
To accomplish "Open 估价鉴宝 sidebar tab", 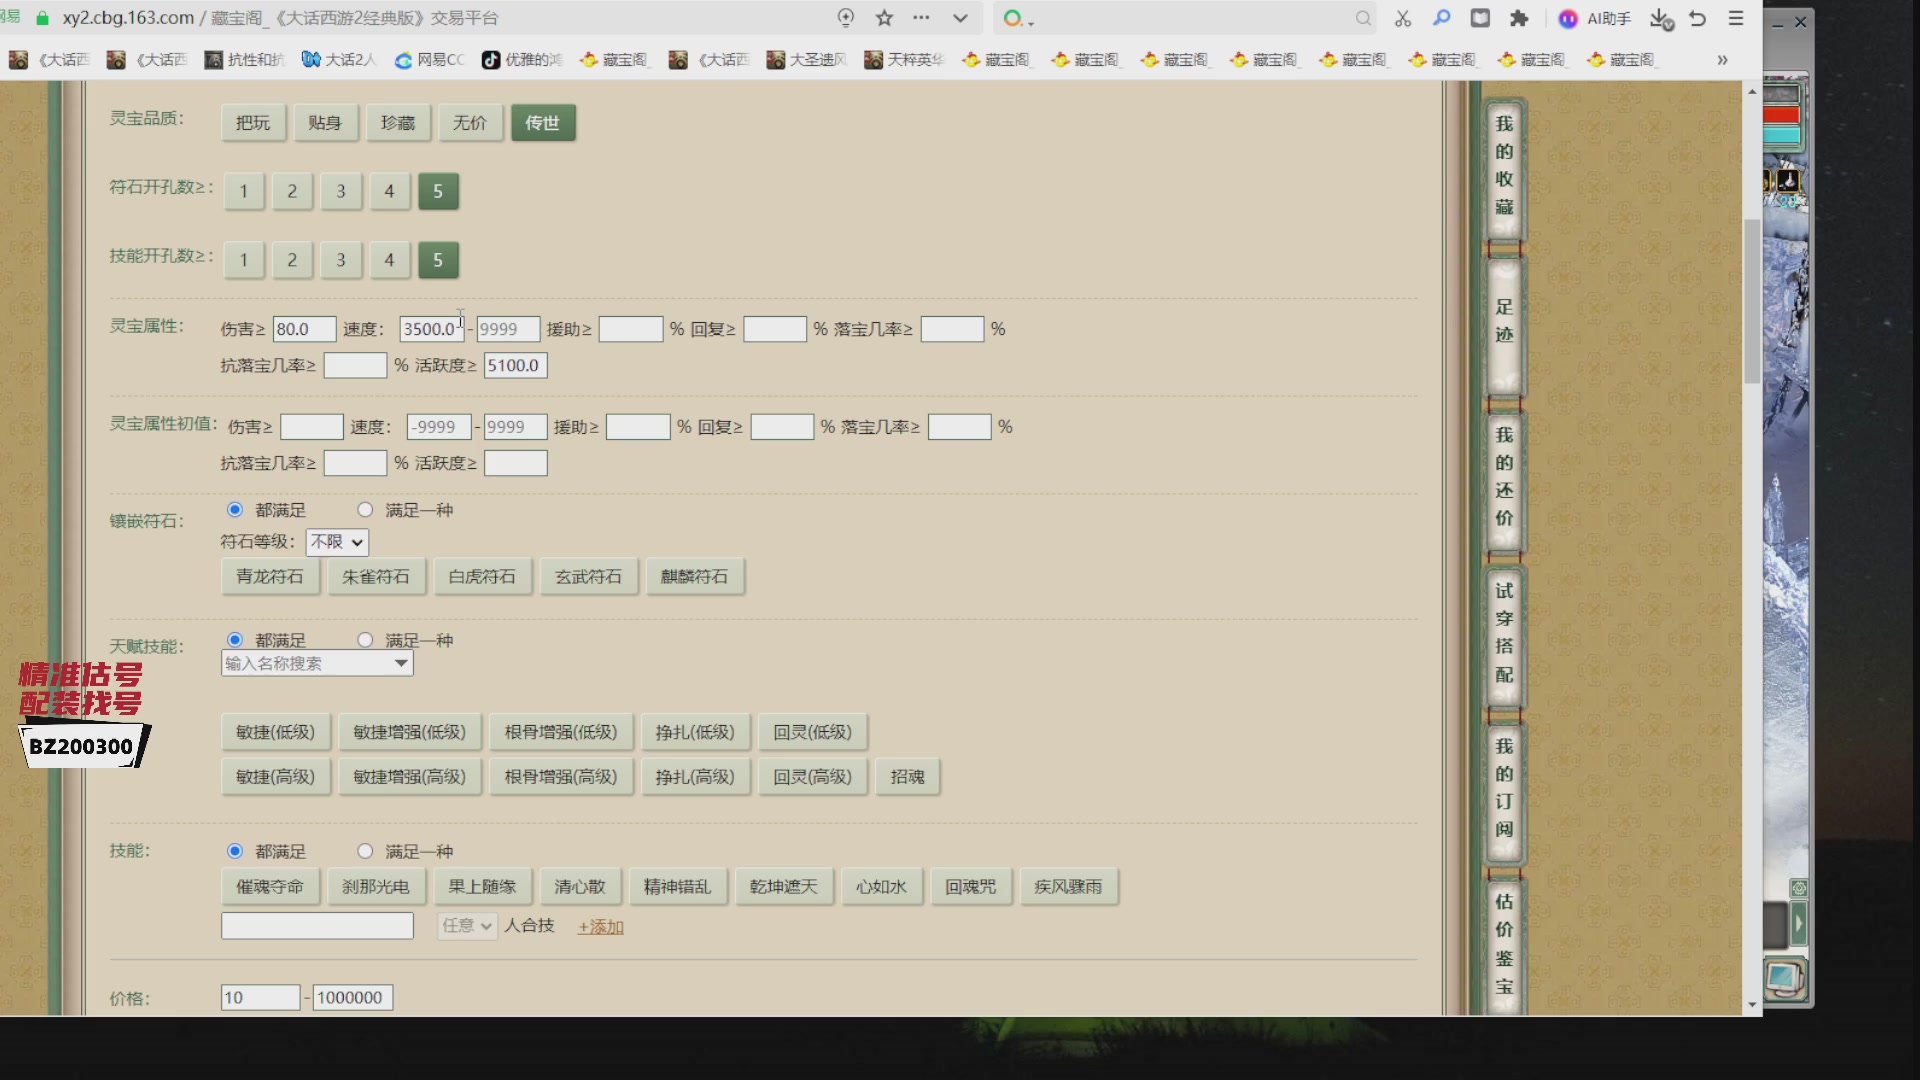I will [x=1503, y=943].
